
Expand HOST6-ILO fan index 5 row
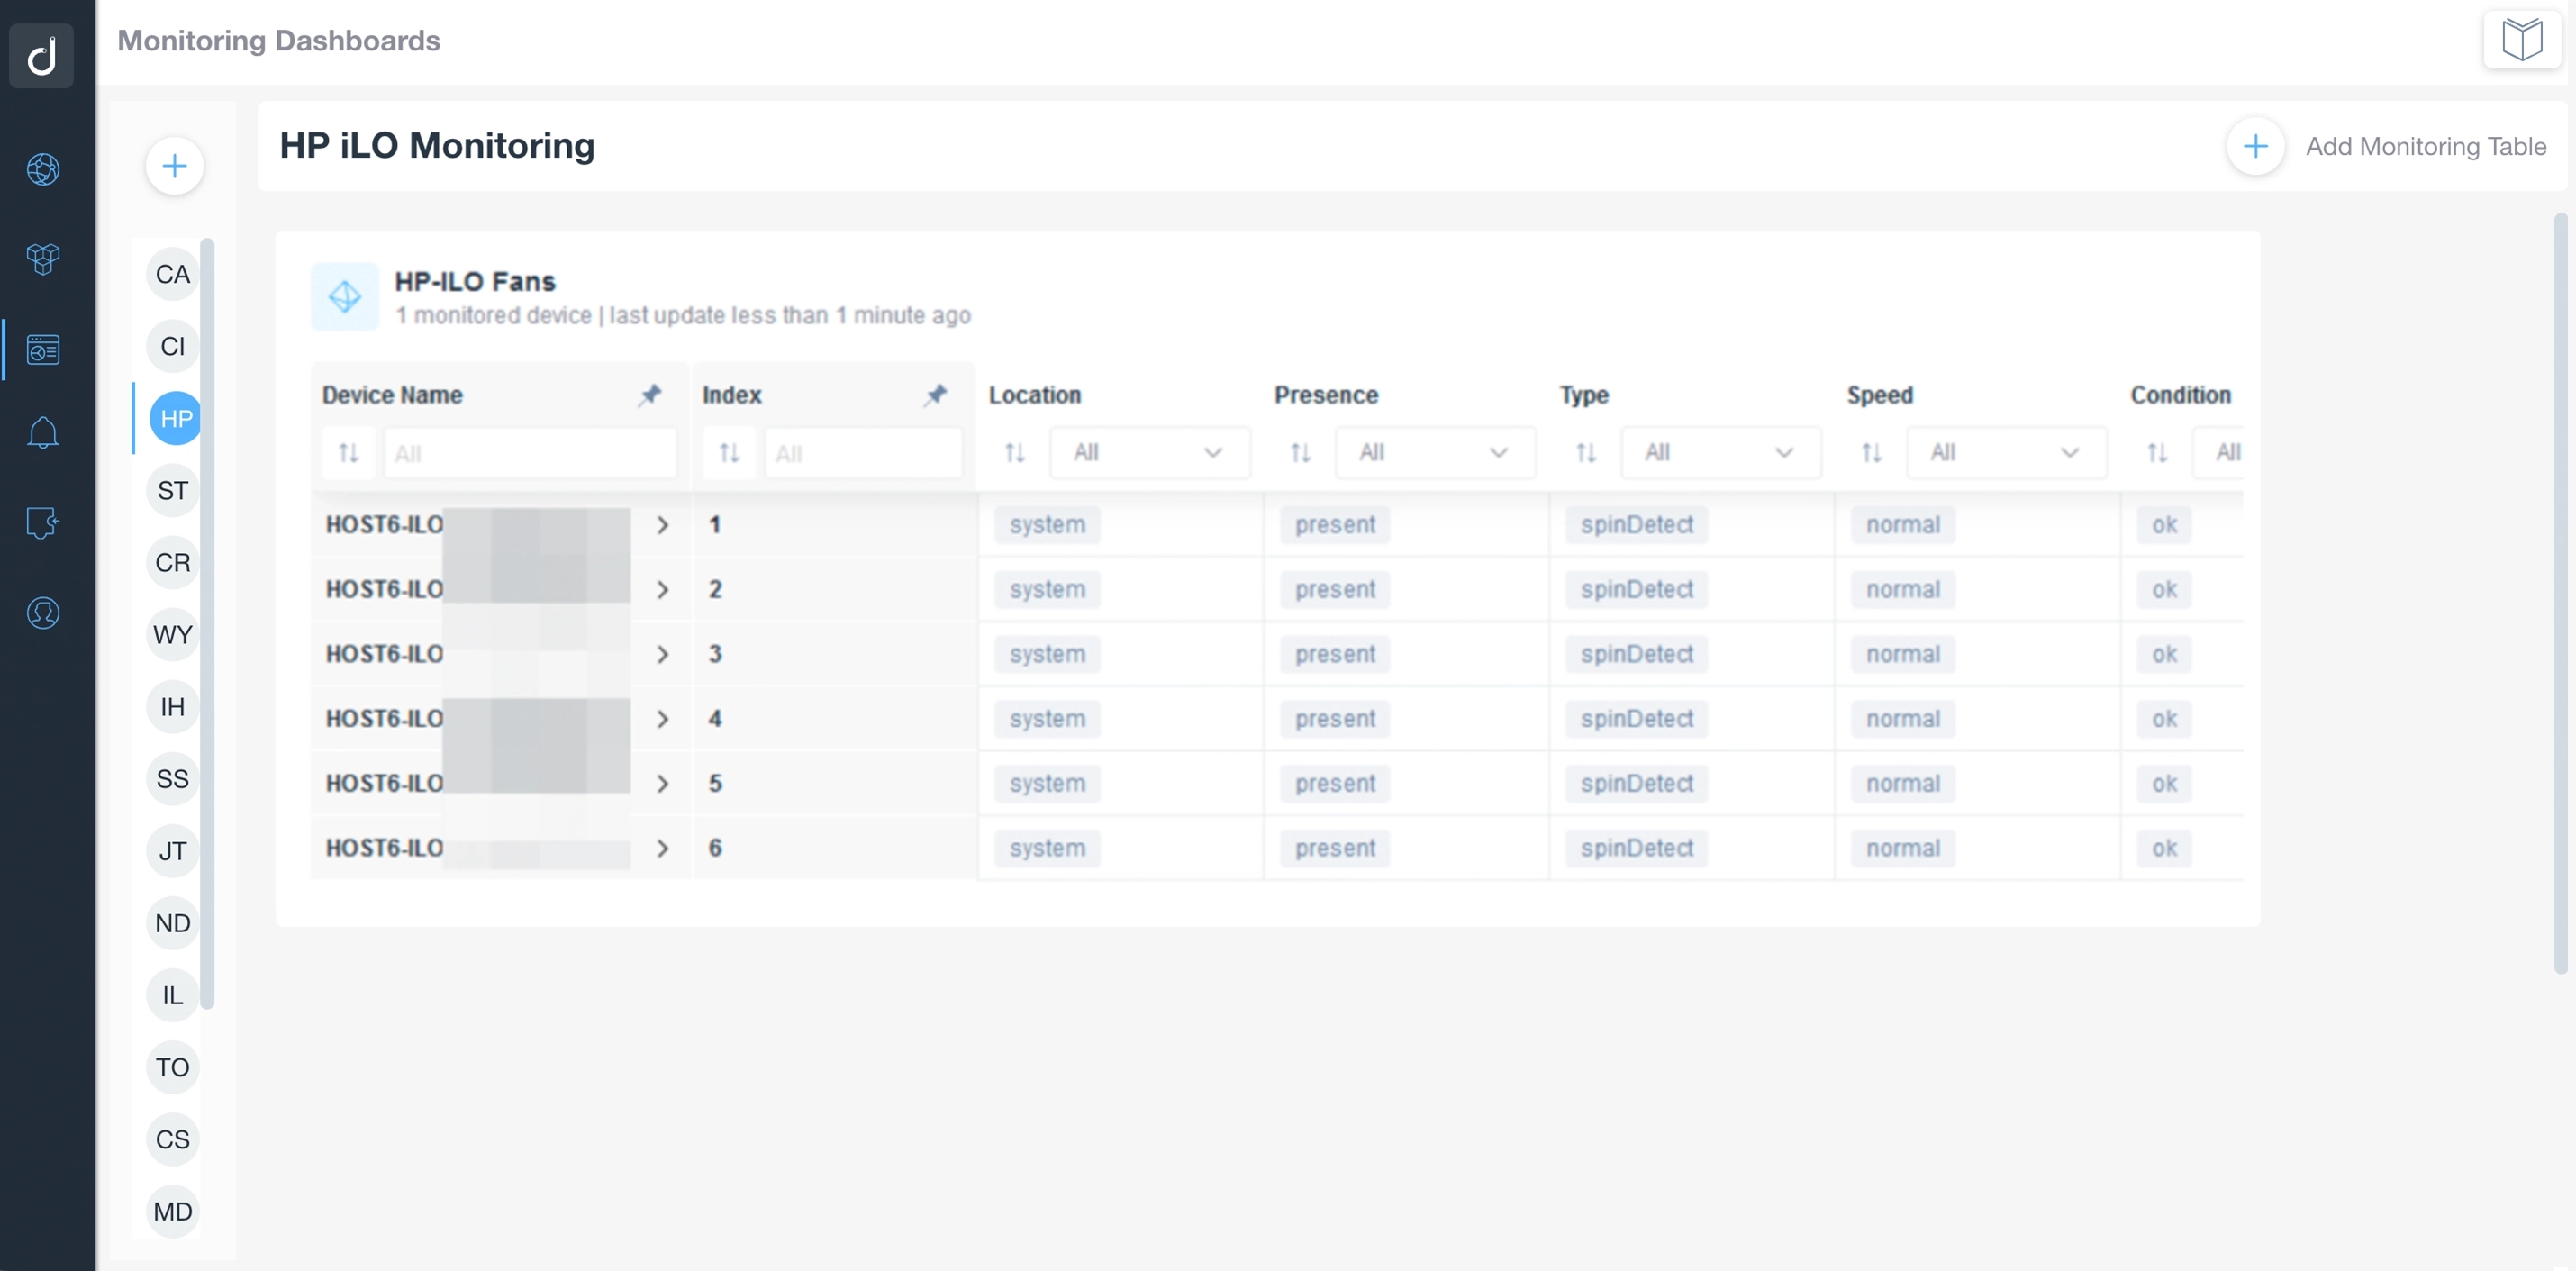660,784
